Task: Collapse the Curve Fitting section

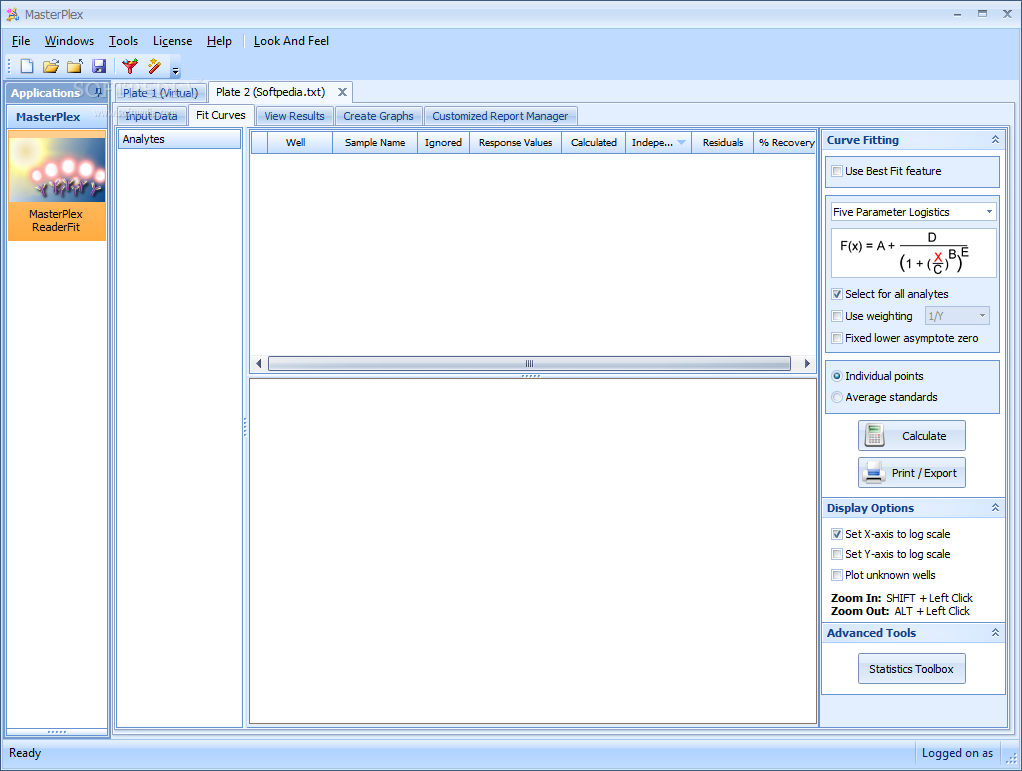Action: tap(995, 139)
